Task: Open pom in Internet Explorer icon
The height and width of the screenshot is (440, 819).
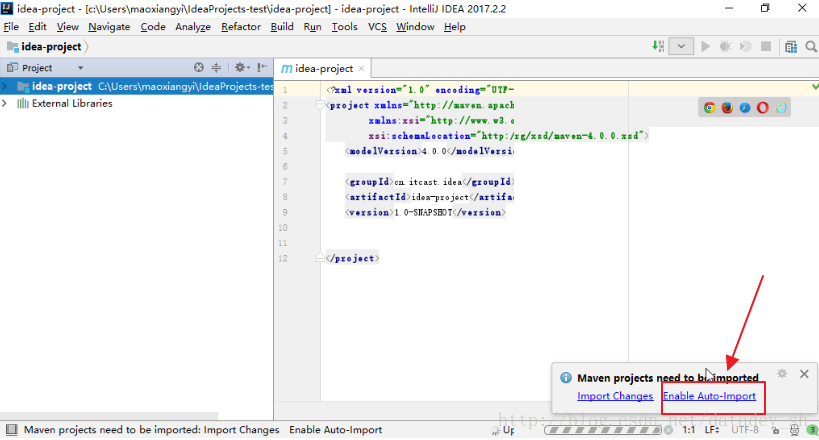Action: point(781,108)
